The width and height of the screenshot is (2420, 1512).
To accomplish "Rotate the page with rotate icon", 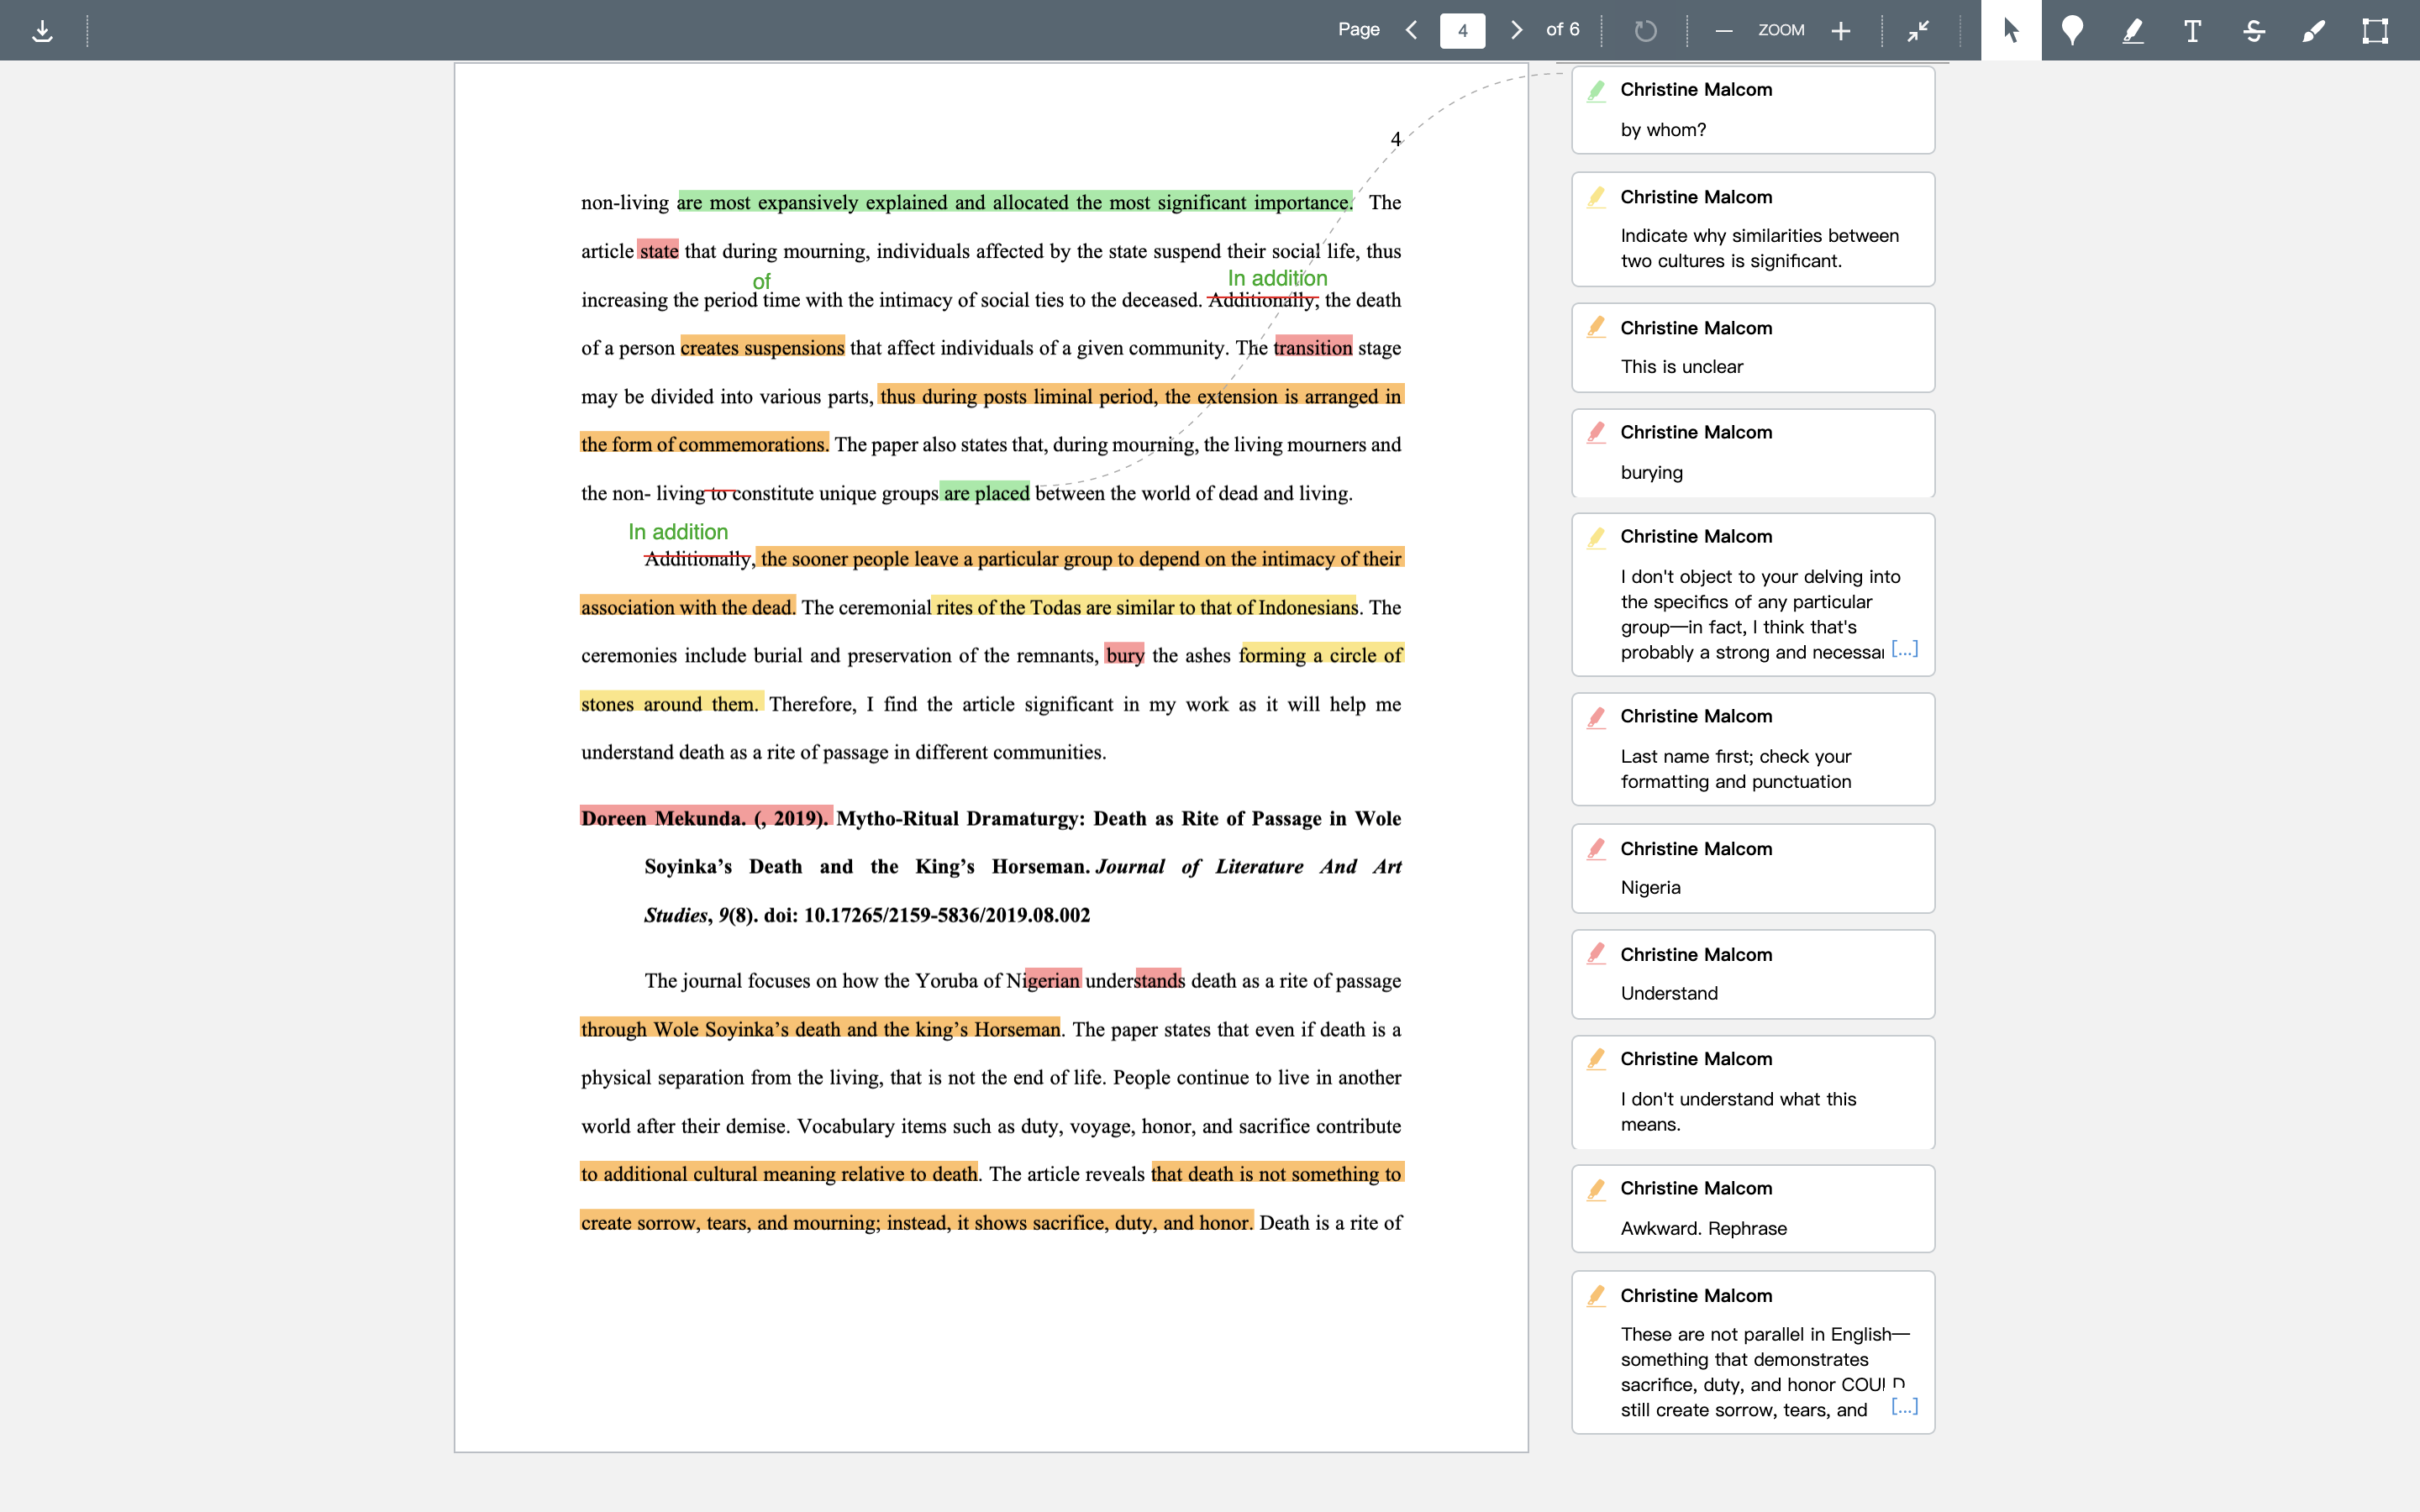I will point(1645,31).
